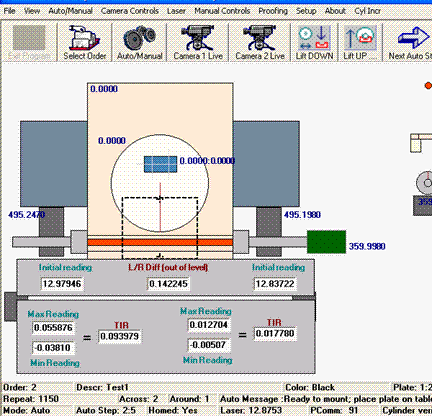The width and height of the screenshot is (432, 417).
Task: Advance with the Next Auto Step arrow
Action: [409, 42]
